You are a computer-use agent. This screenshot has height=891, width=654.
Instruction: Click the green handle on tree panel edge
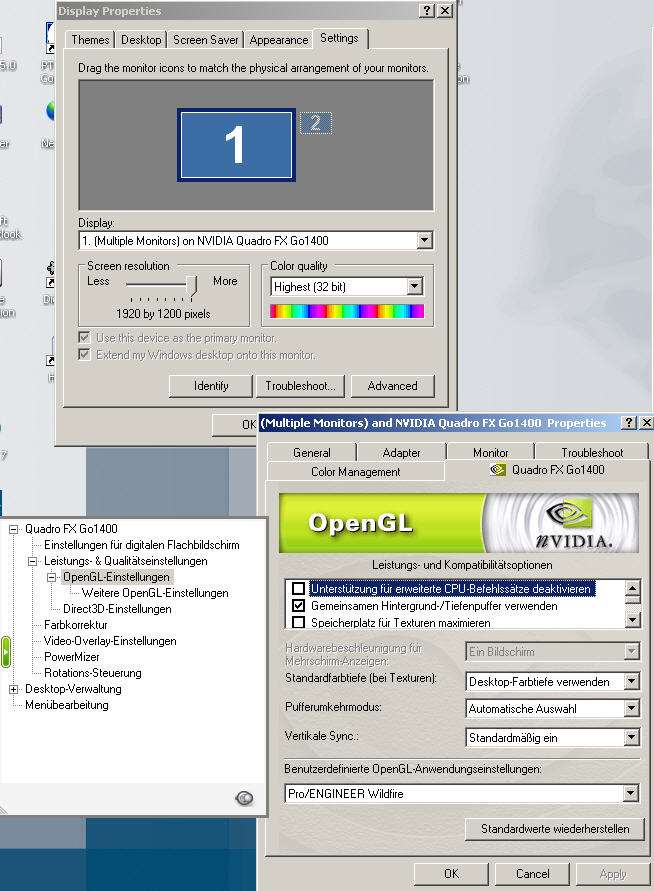(x=6, y=652)
